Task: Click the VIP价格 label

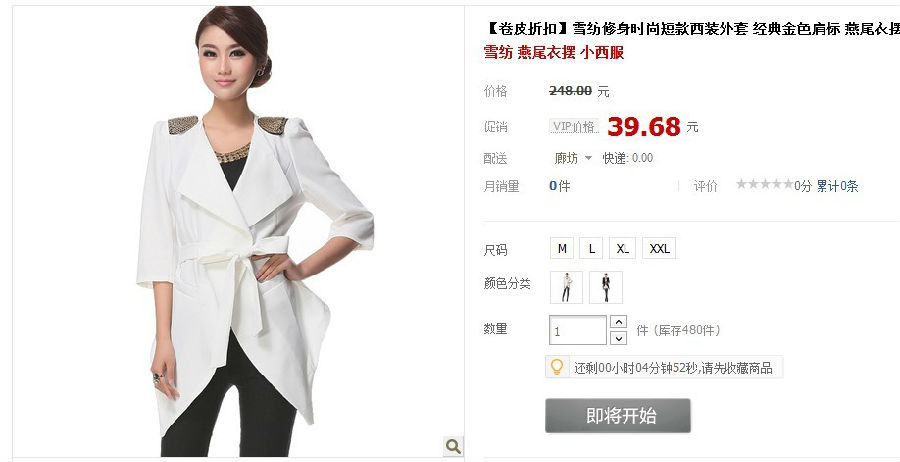Action: tap(574, 126)
